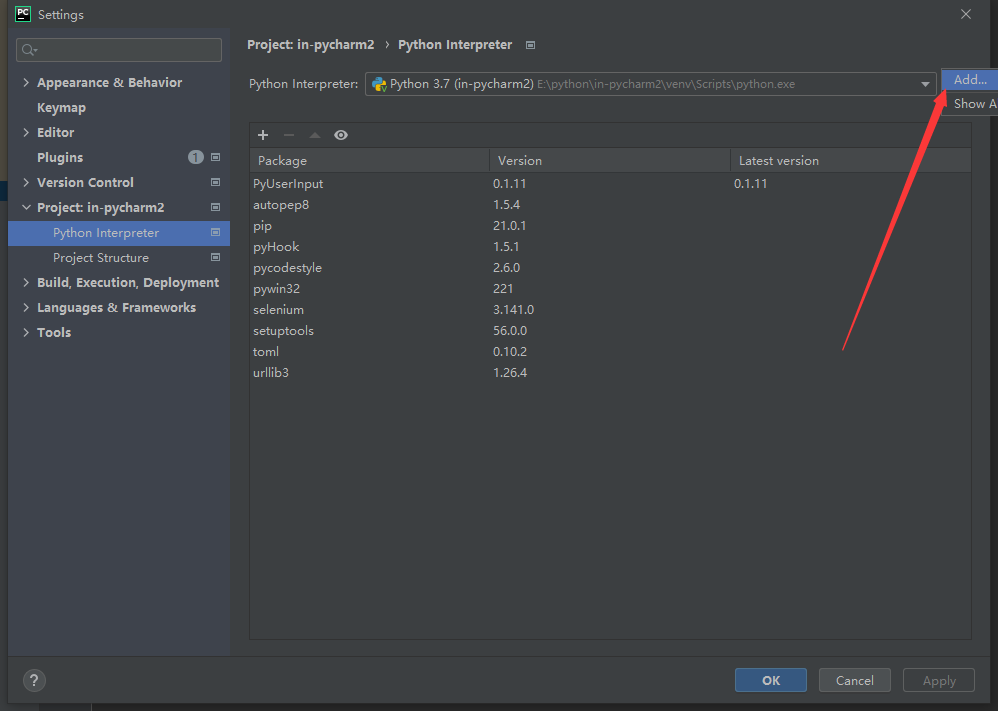Select the setuptools package row
The width and height of the screenshot is (998, 711).
tap(610, 330)
